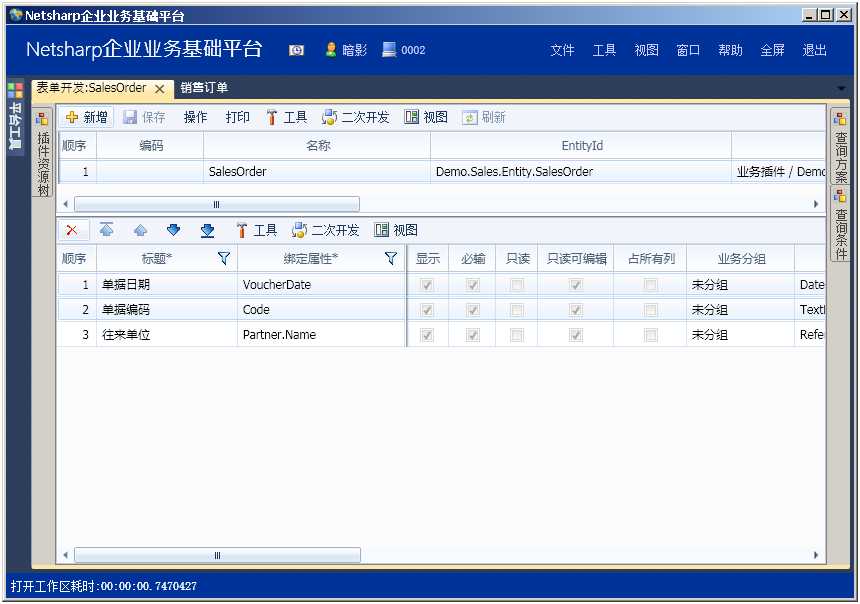Select the 打印 print tool

click(237, 116)
